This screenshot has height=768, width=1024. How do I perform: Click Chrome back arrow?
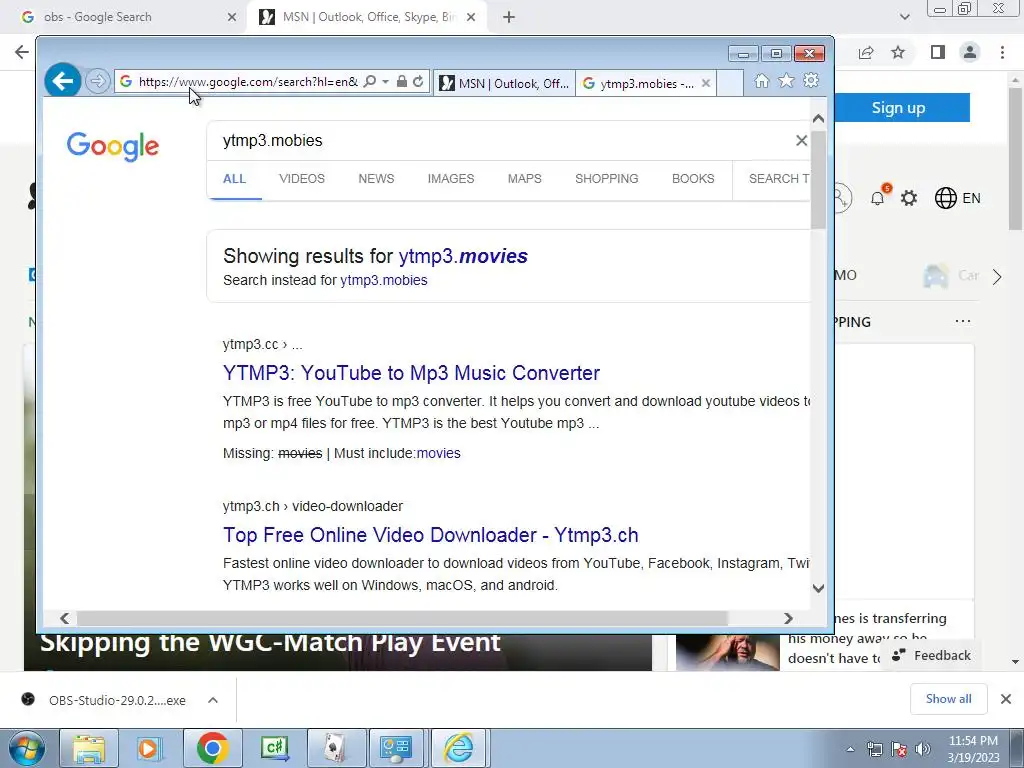pyautogui.click(x=22, y=52)
